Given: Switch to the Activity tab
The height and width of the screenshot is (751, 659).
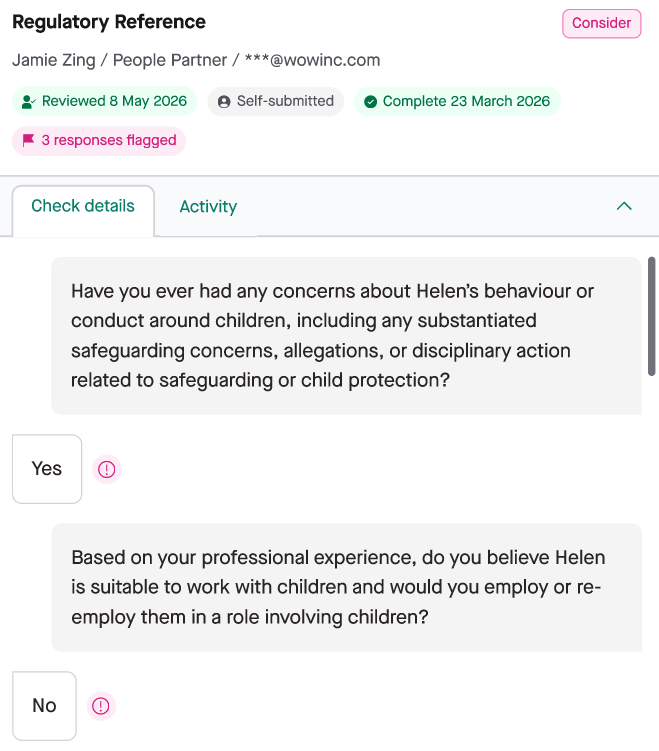Looking at the screenshot, I should [x=208, y=206].
